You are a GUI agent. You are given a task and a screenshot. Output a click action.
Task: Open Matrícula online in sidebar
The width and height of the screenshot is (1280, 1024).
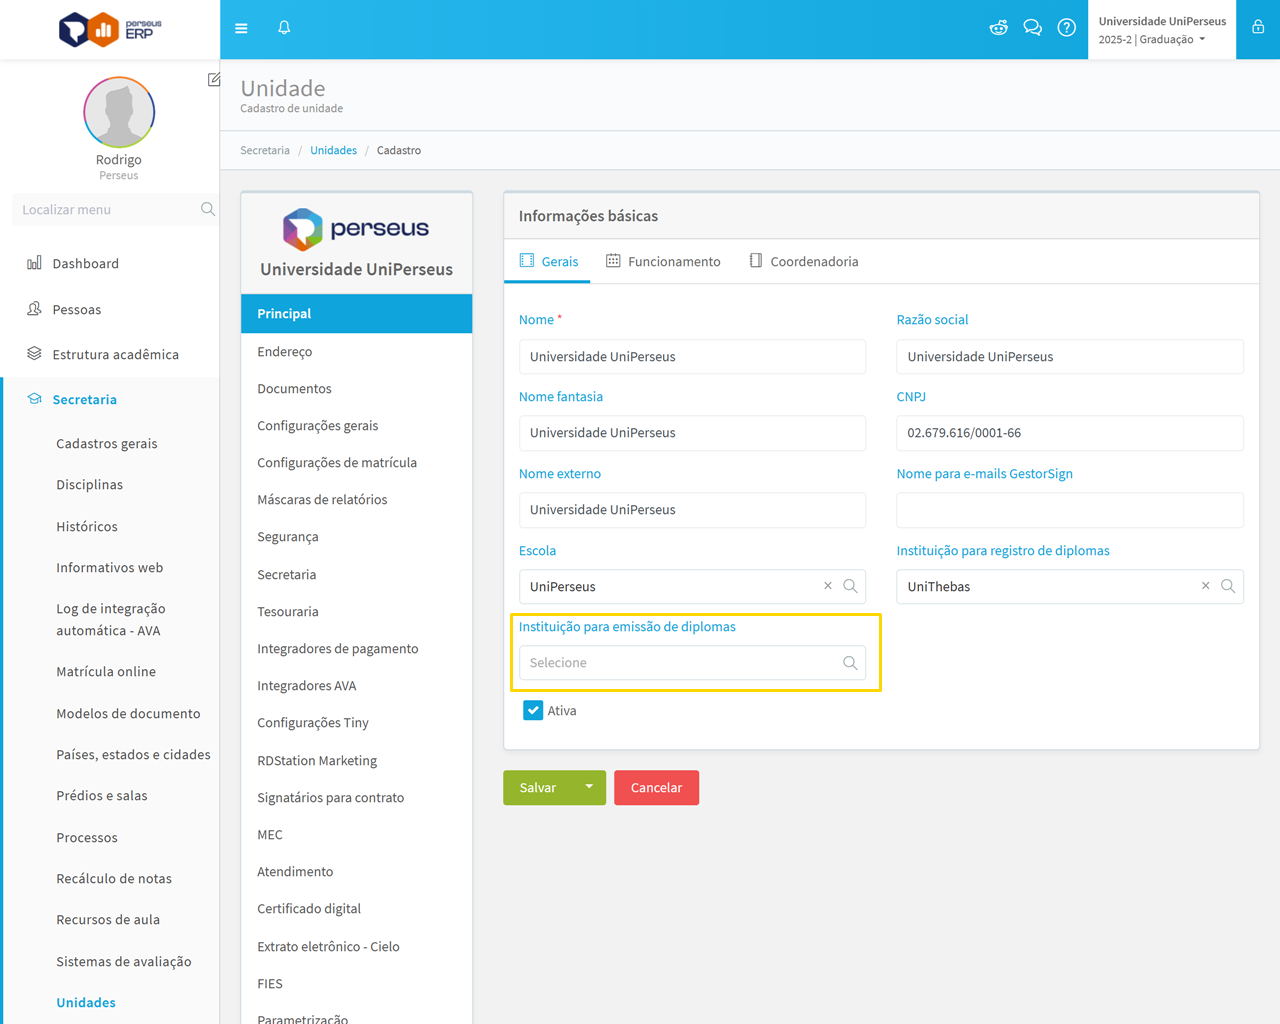tap(106, 671)
